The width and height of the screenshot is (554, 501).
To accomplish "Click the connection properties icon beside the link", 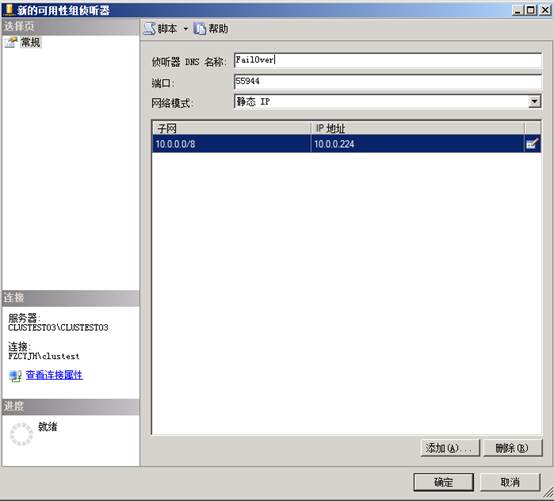I will tap(15, 376).
